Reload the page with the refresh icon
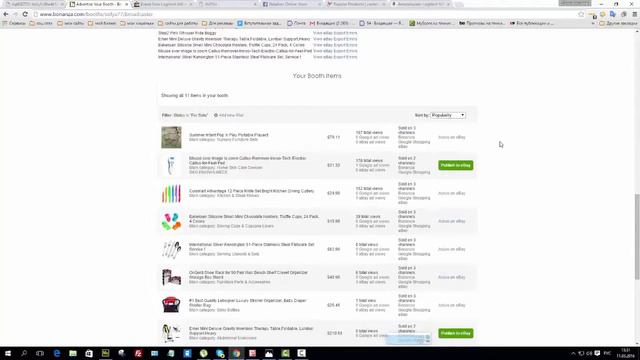 pos(25,14)
